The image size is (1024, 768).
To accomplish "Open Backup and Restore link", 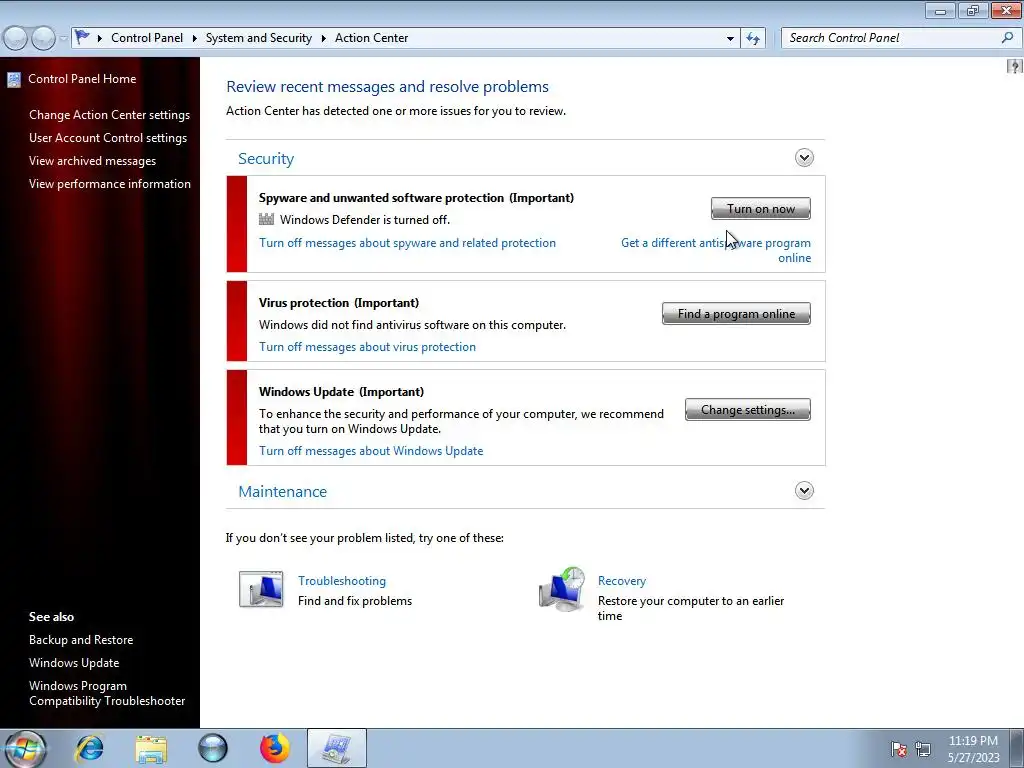I will point(81,640).
